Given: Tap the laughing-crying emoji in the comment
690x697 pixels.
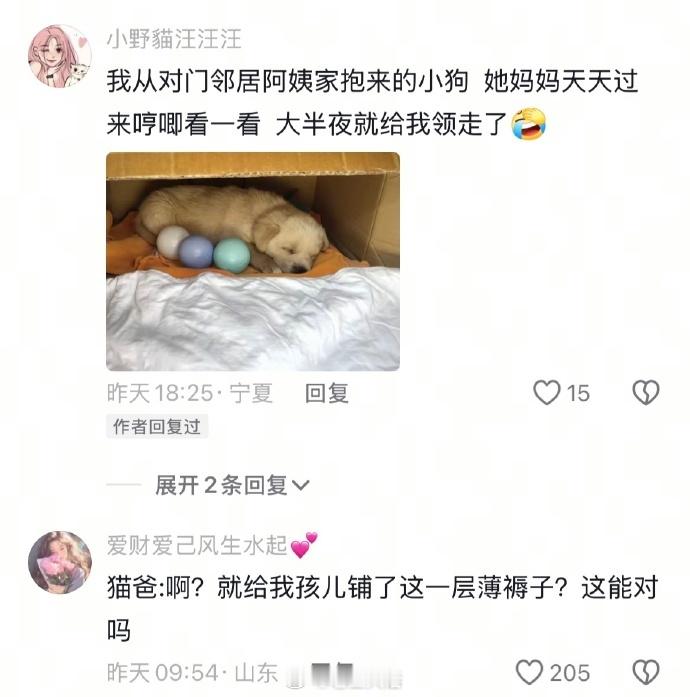Looking at the screenshot, I should [528, 124].
